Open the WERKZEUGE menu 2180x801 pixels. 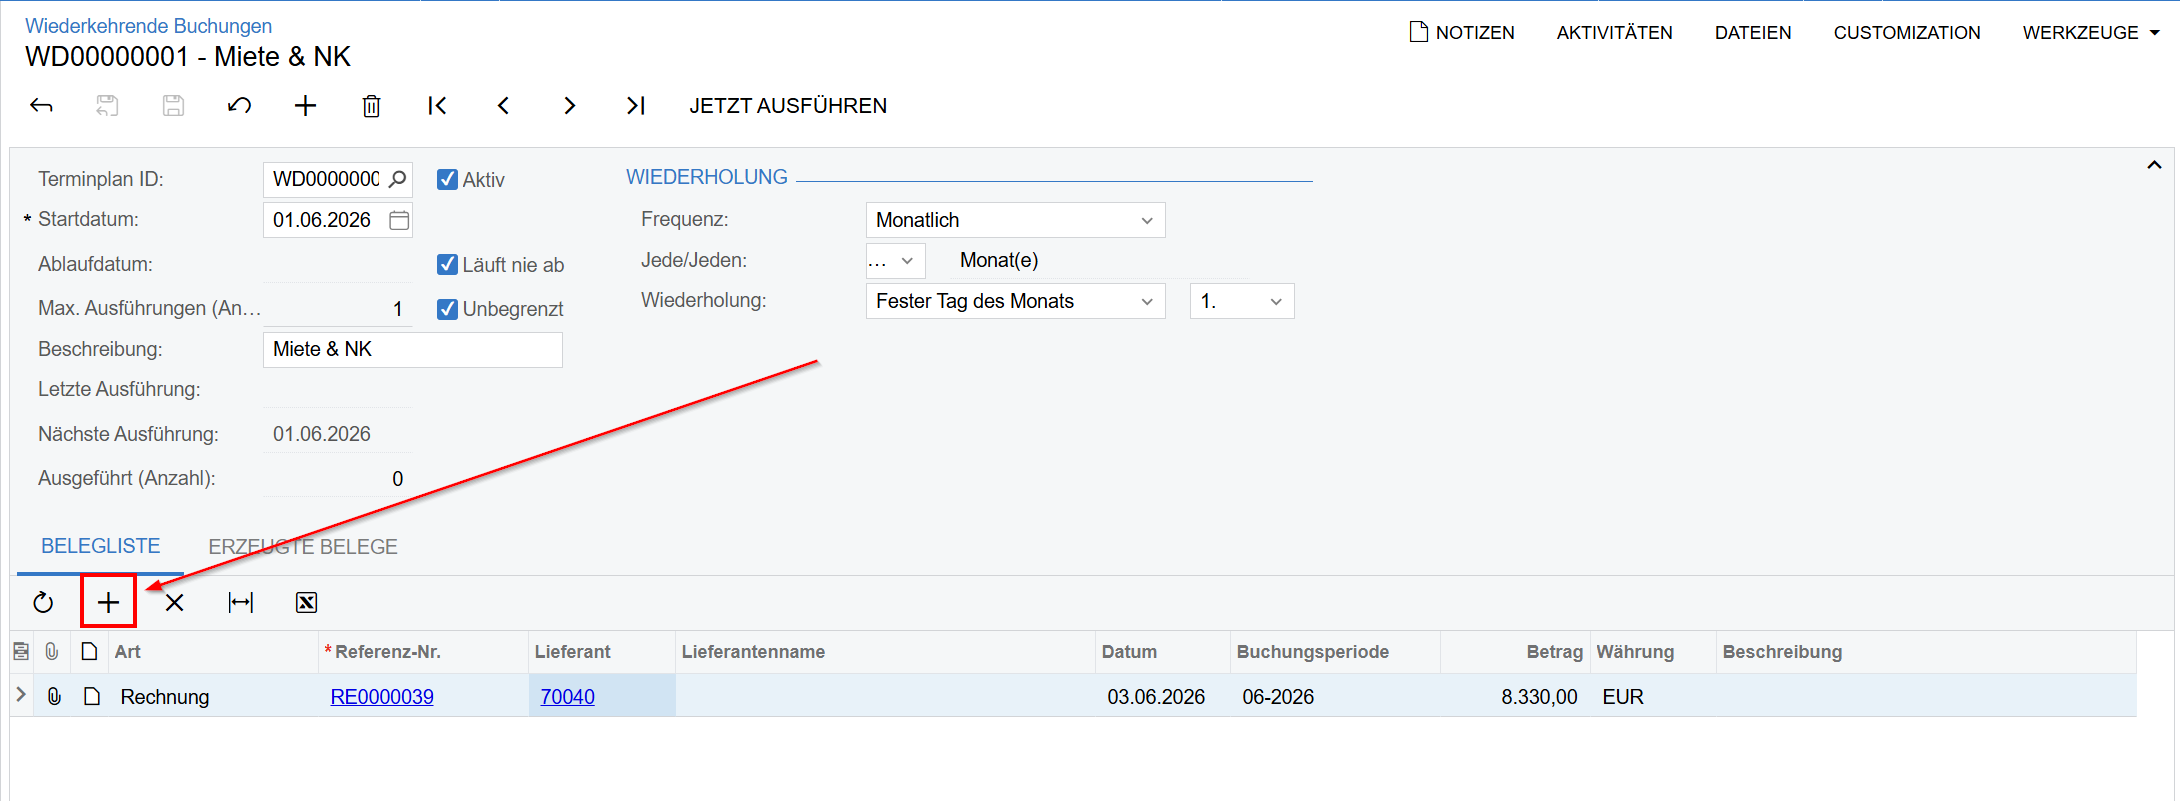2091,33
